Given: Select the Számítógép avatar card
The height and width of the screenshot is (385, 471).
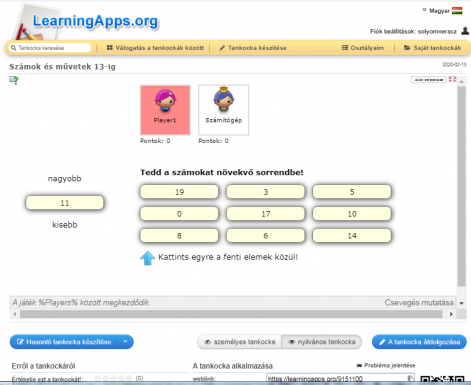Looking at the screenshot, I should (x=224, y=110).
